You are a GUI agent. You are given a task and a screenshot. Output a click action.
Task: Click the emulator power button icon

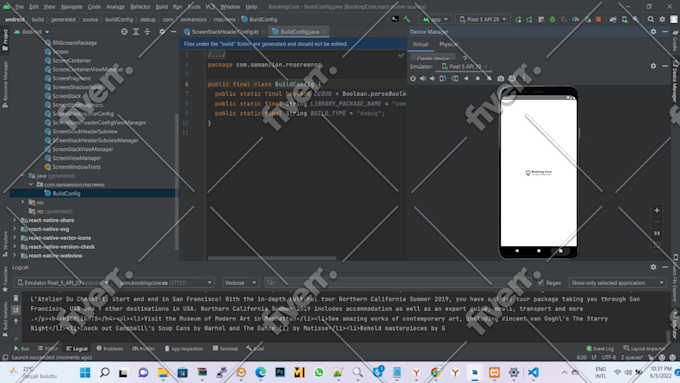pyautogui.click(x=413, y=79)
